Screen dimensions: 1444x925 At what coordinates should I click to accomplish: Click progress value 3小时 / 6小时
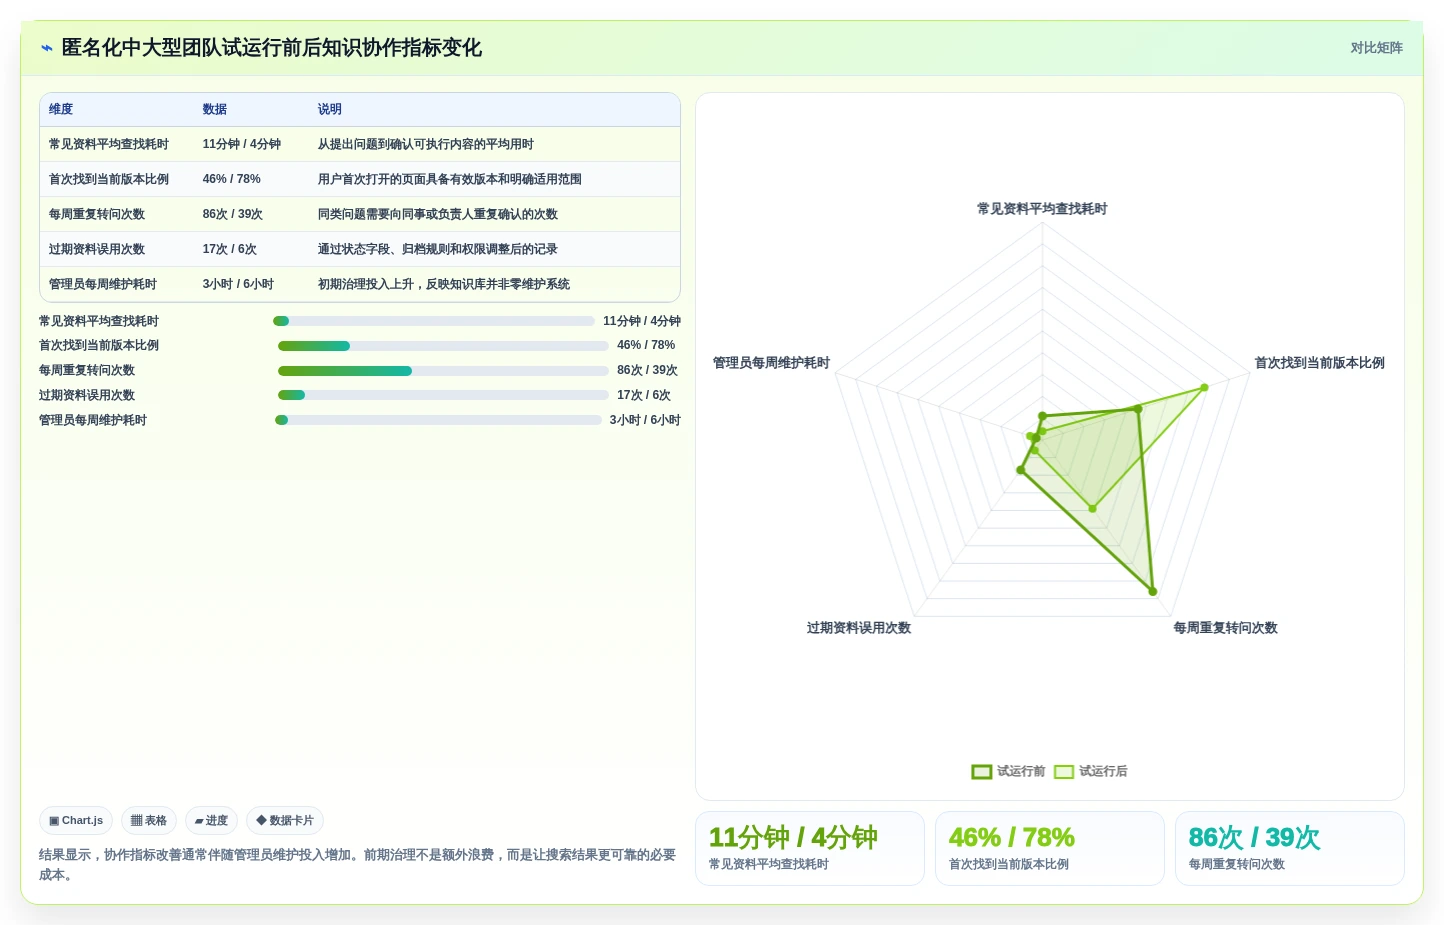coord(645,420)
